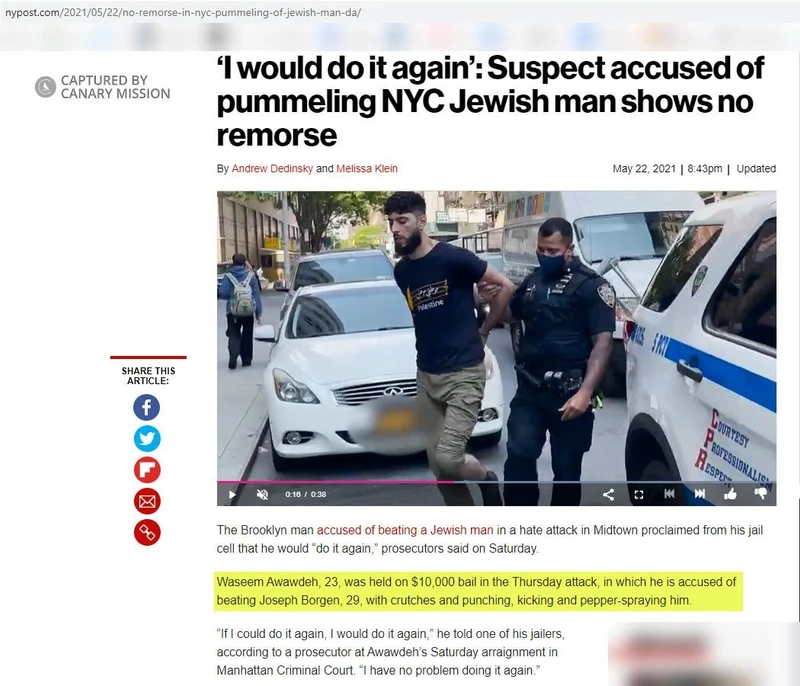Like the video with thumbs up

coord(730,493)
